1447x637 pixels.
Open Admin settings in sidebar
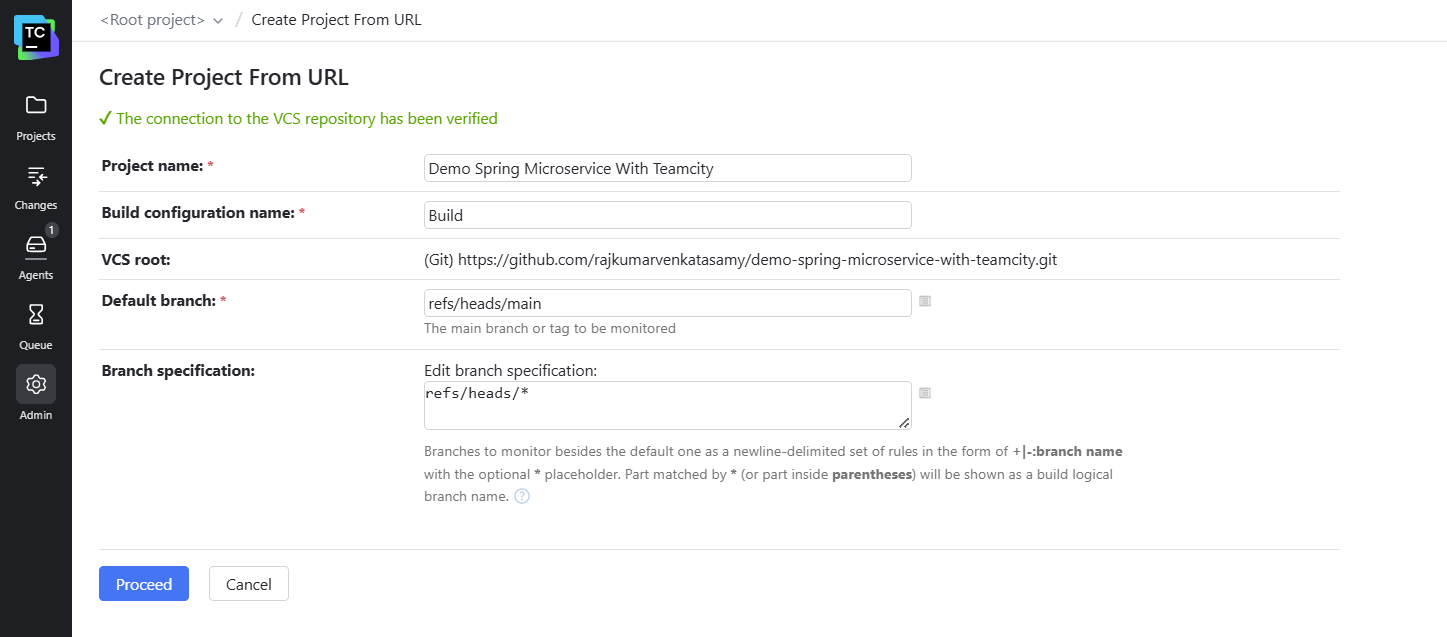(36, 395)
